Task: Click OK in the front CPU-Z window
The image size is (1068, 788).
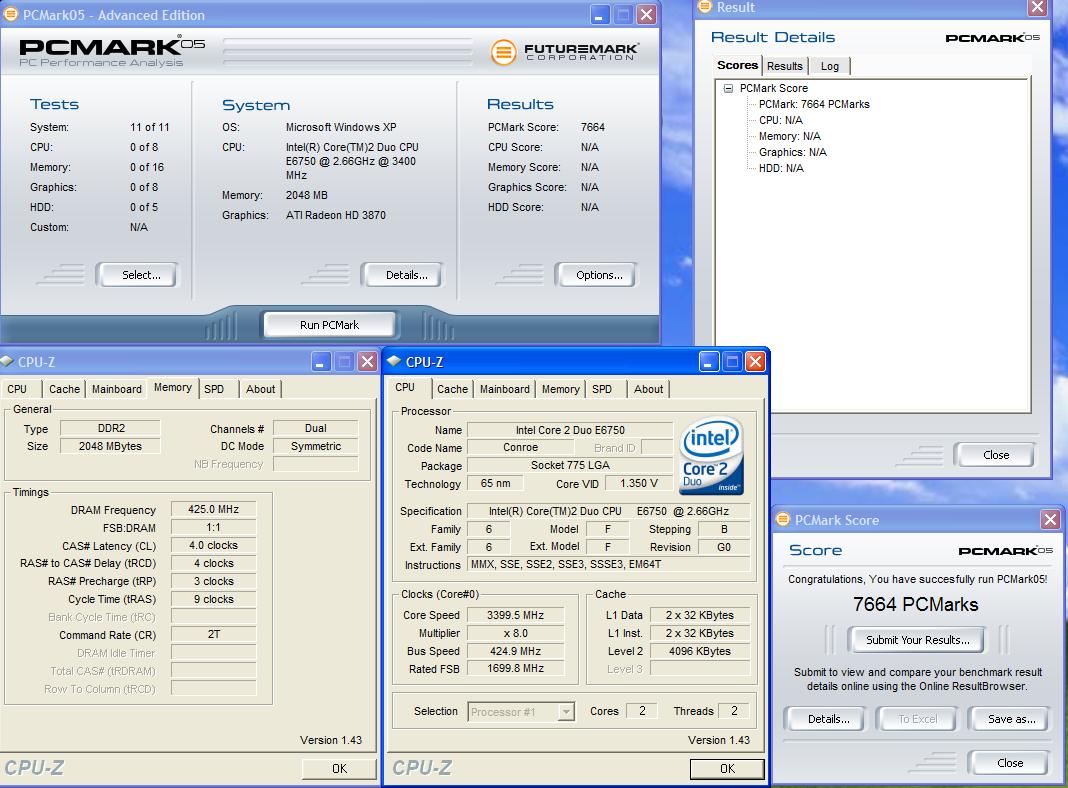Action: (x=727, y=768)
